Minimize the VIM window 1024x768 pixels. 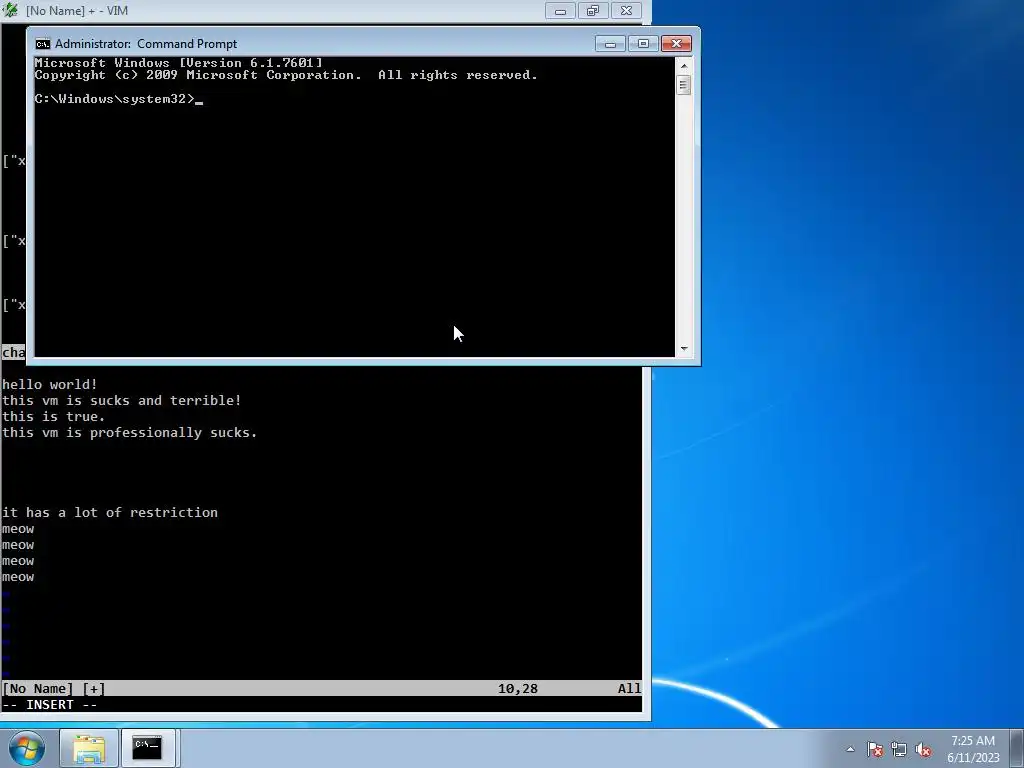click(x=560, y=10)
